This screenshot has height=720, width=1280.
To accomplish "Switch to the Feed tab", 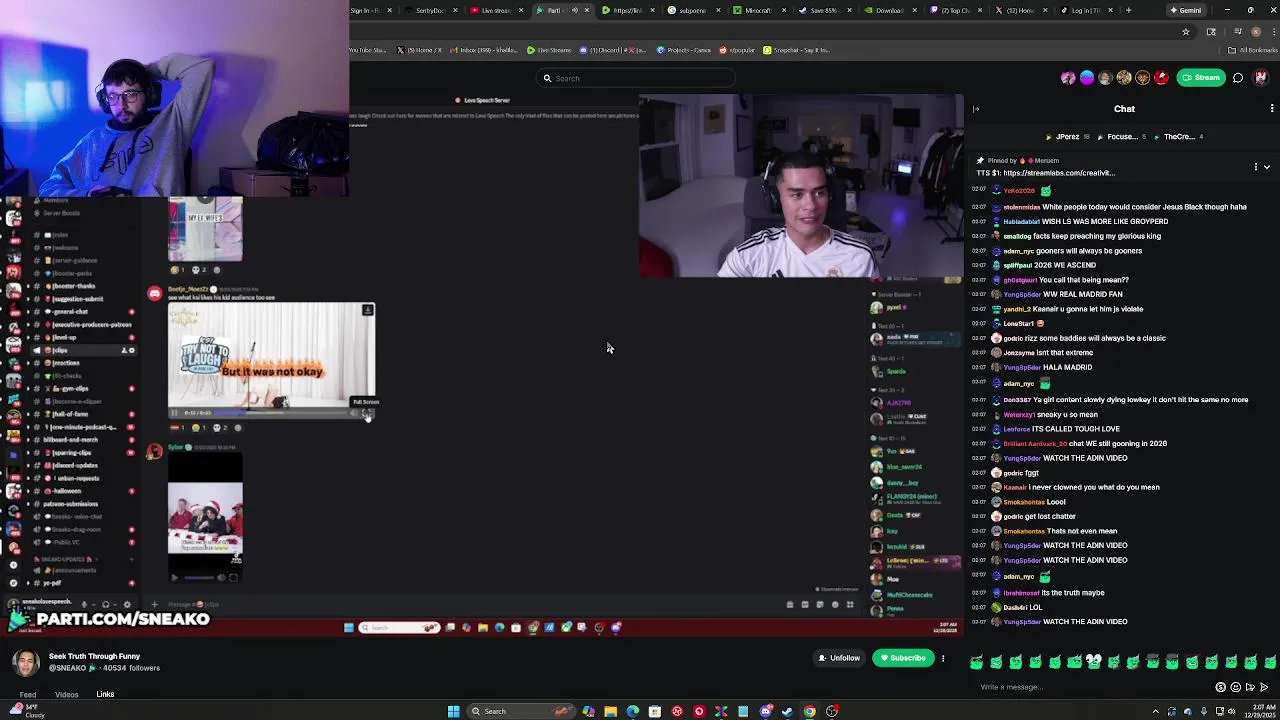I will (28, 694).
